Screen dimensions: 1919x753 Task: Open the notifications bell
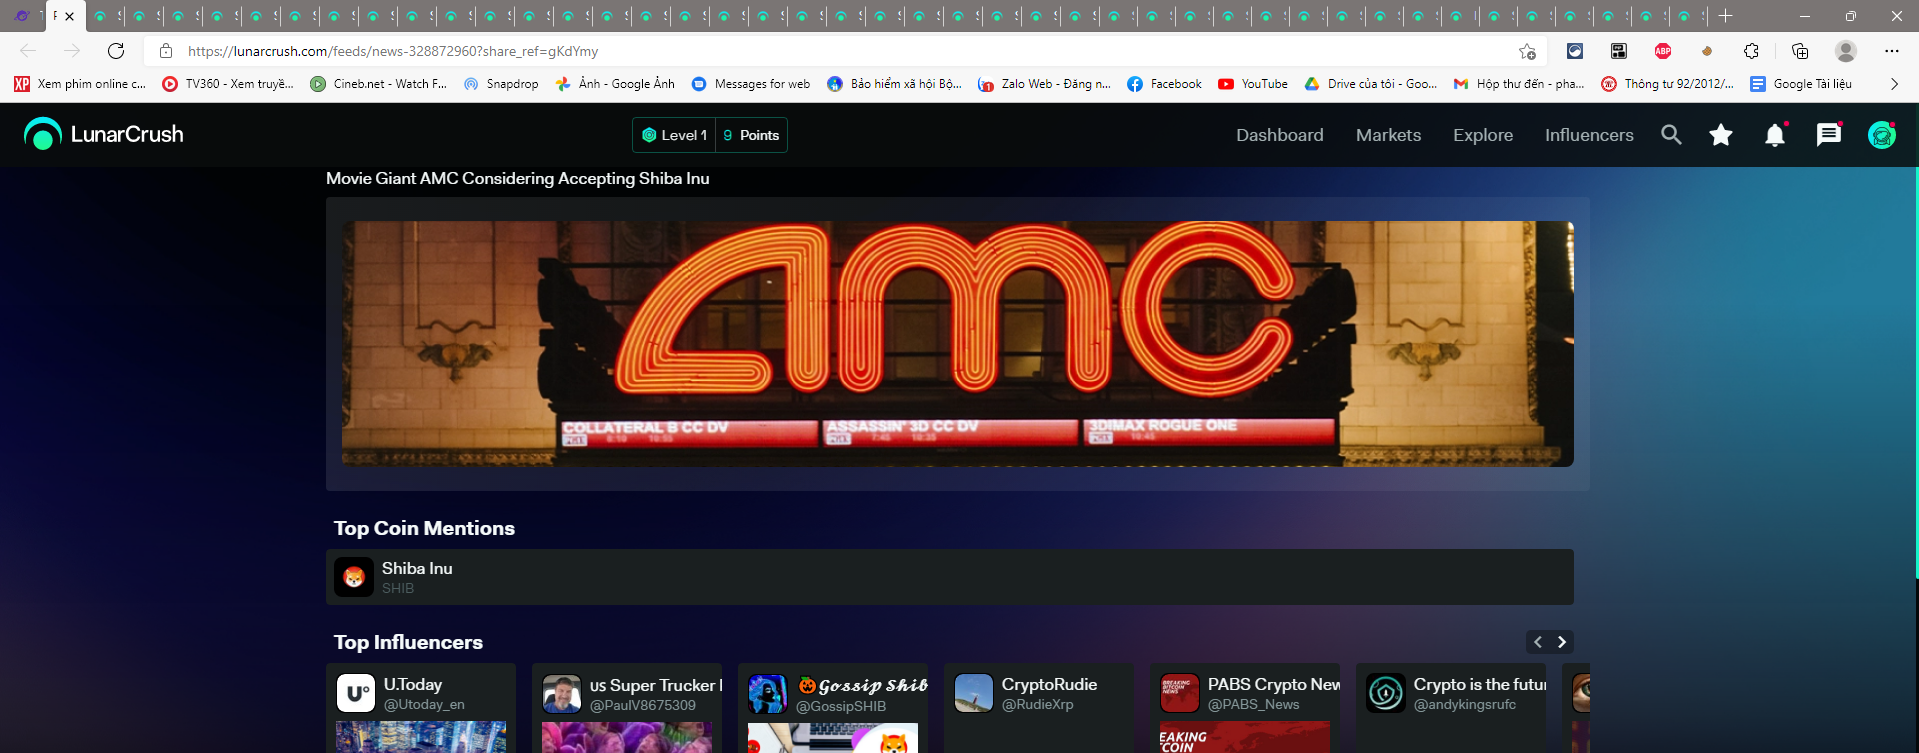[x=1775, y=135]
